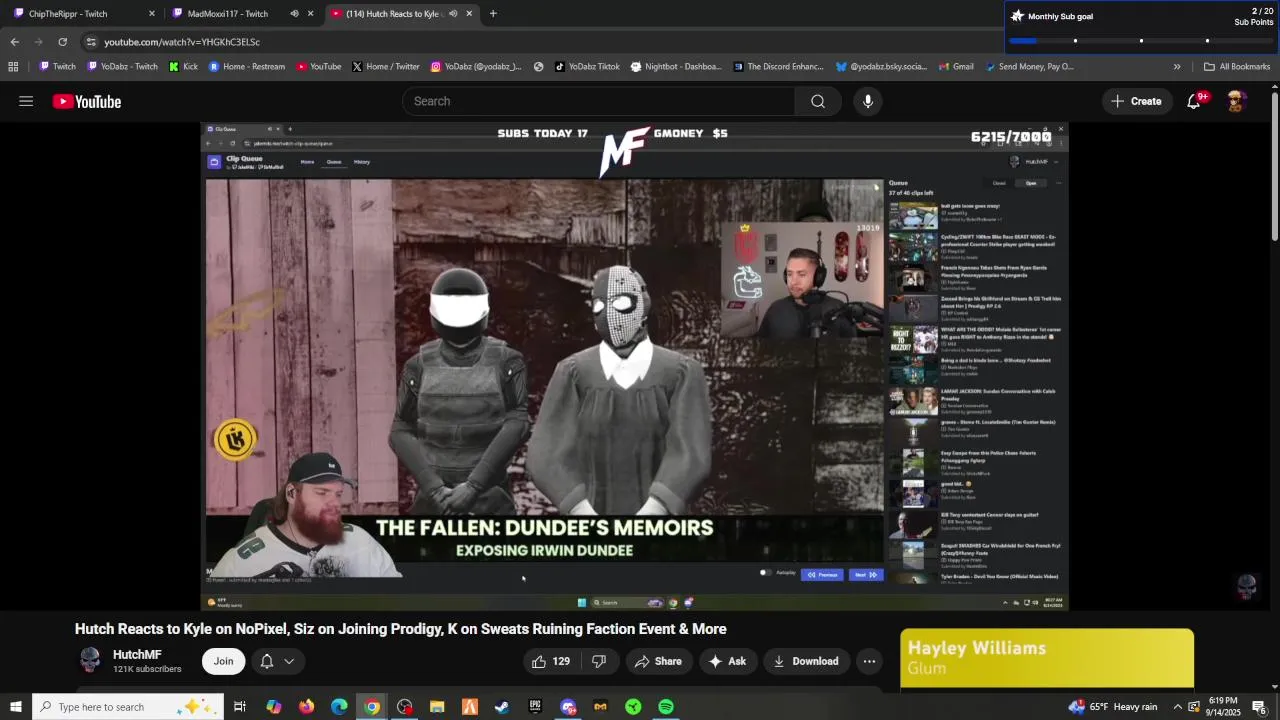
Task: Open more actions three-dot menu
Action: point(869,661)
